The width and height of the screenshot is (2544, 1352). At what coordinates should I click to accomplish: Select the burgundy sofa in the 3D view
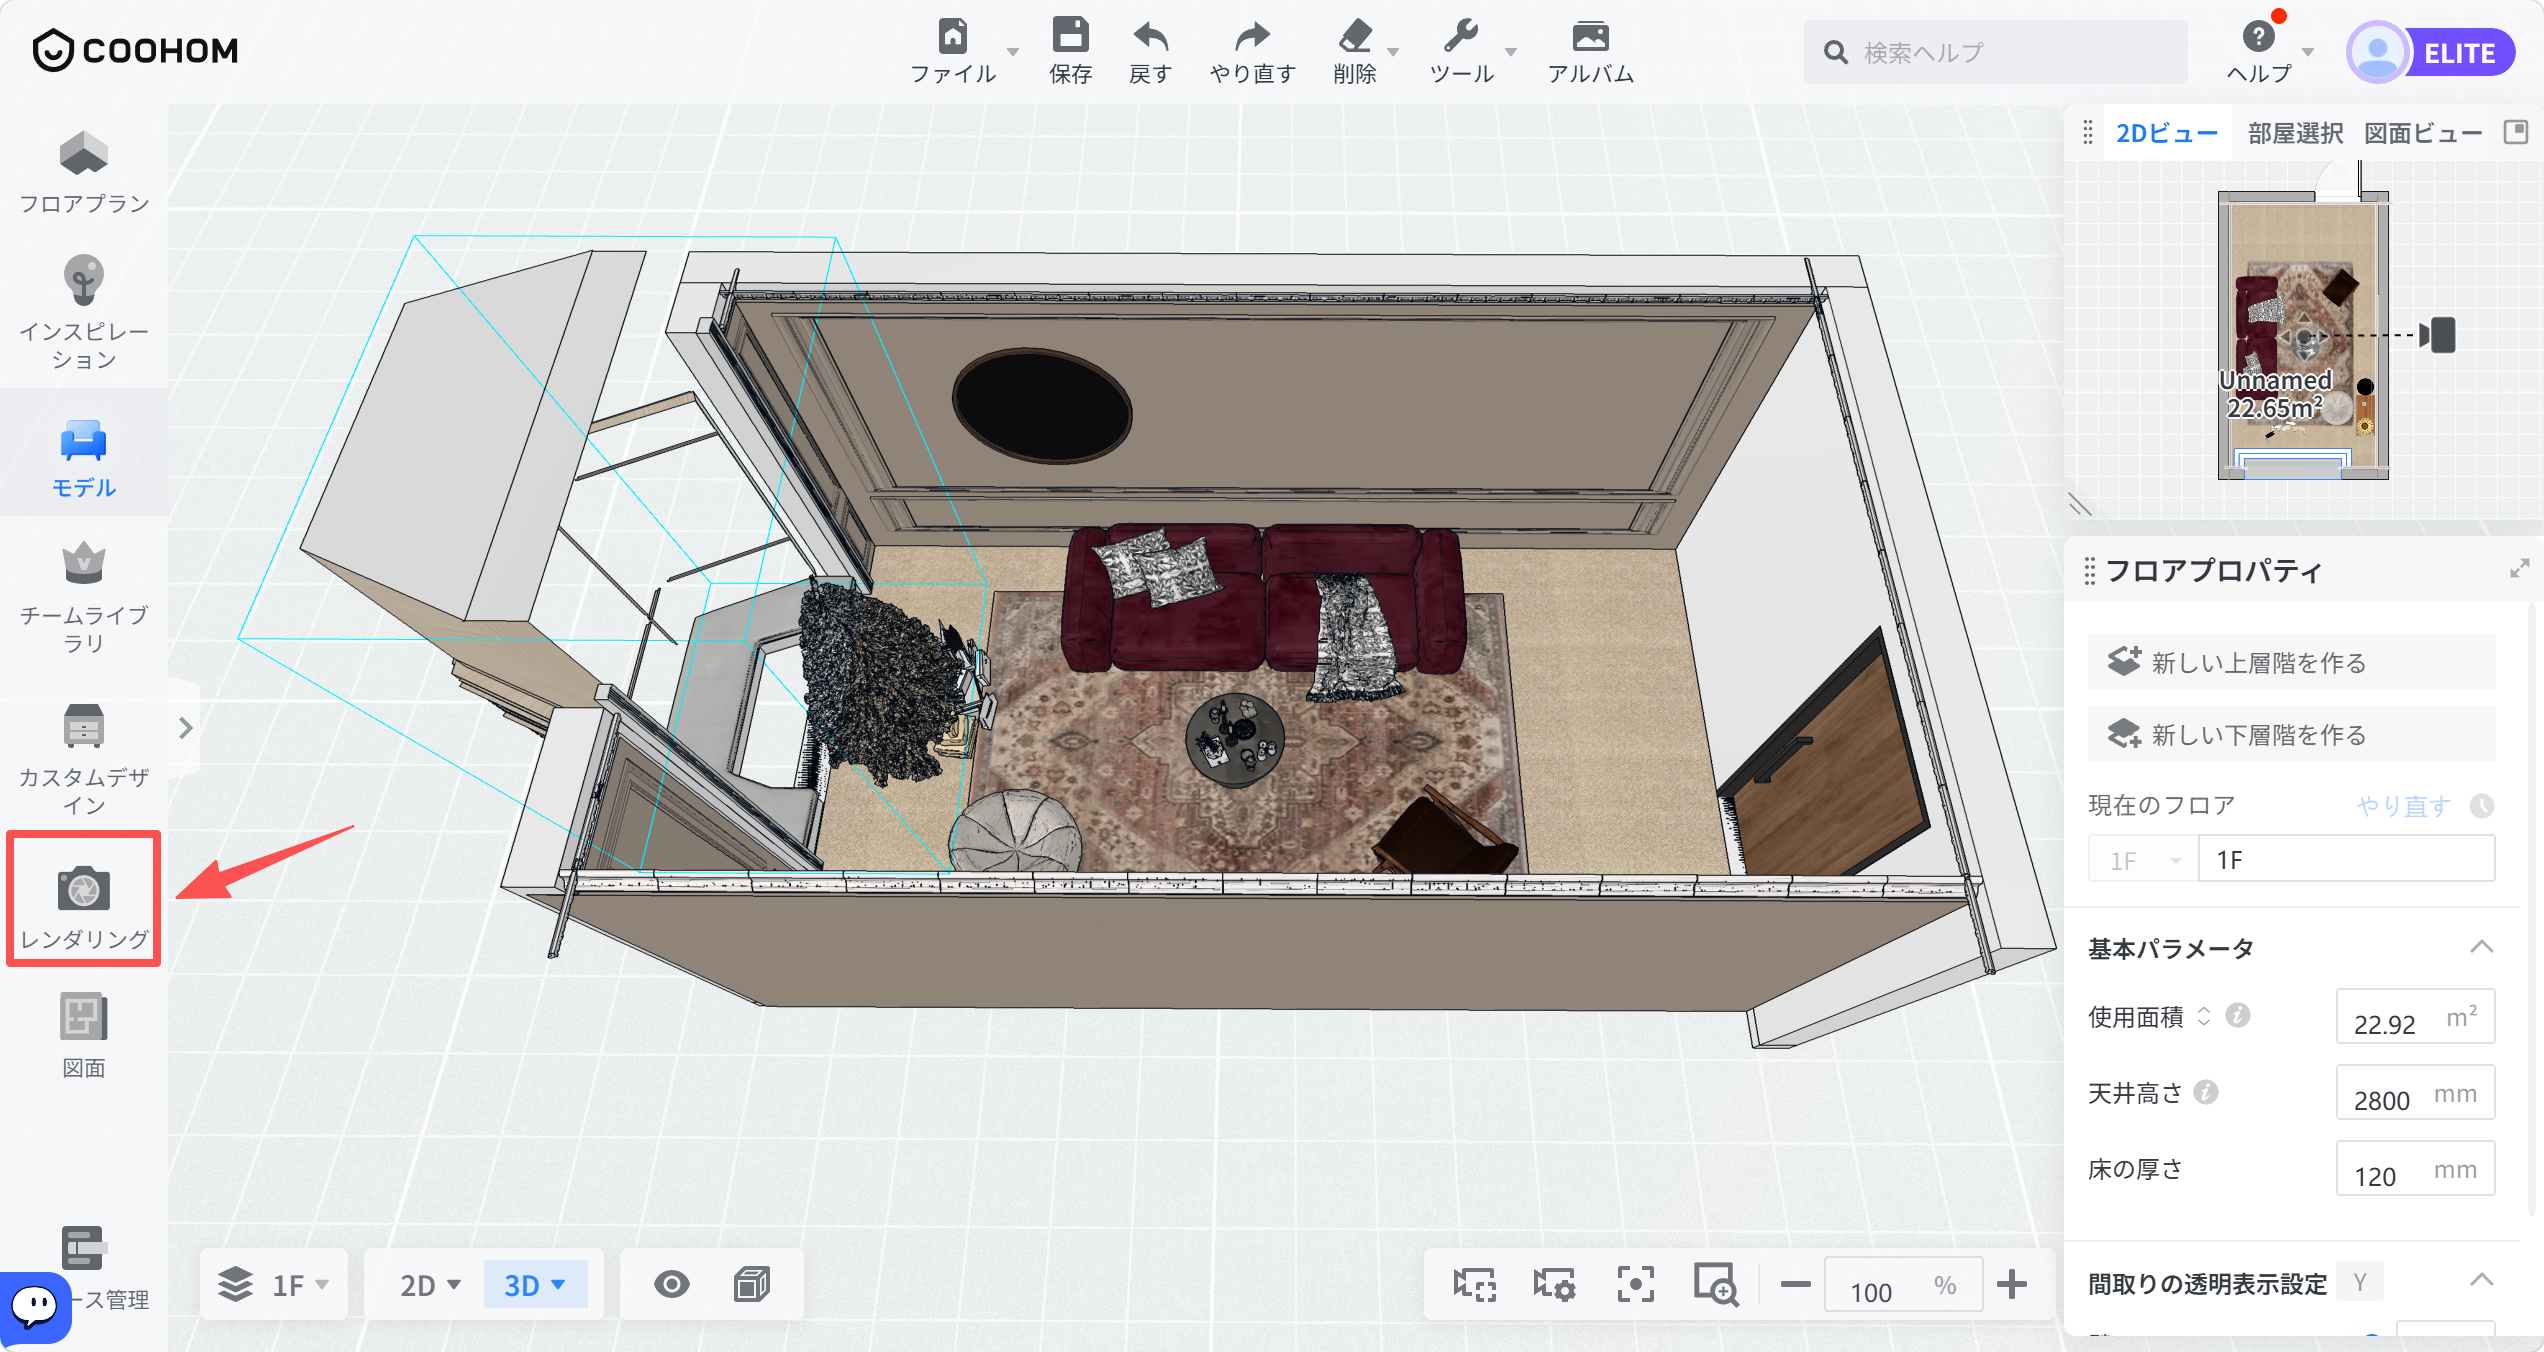1262,598
